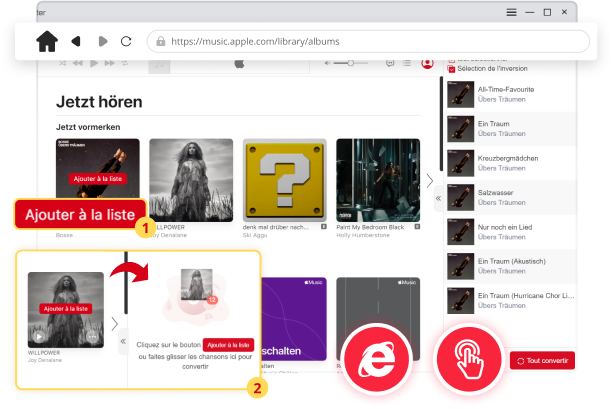613x409 pixels.
Task: Go to the Home page icon
Action: point(47,41)
